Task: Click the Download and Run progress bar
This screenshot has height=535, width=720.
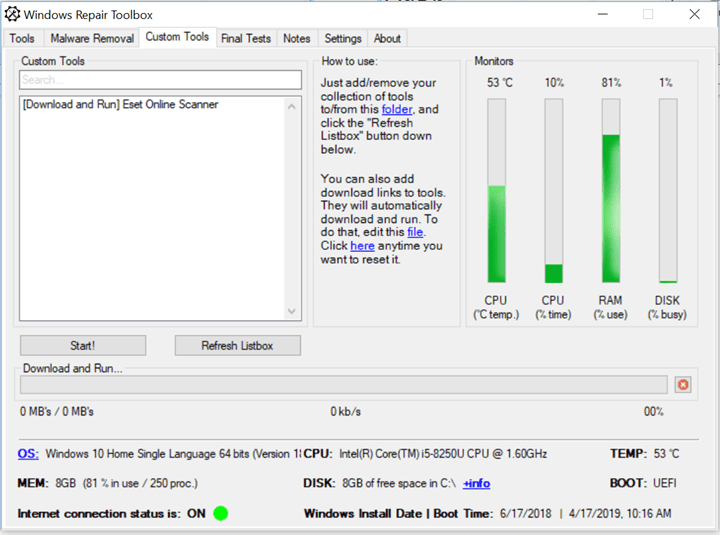Action: coord(343,385)
